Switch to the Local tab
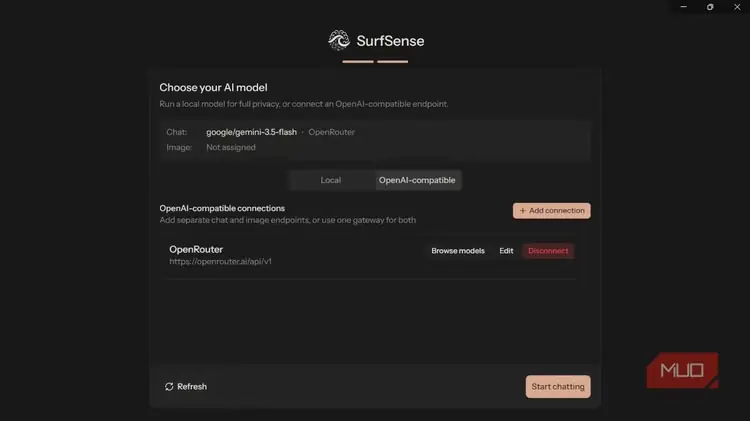 [331, 180]
